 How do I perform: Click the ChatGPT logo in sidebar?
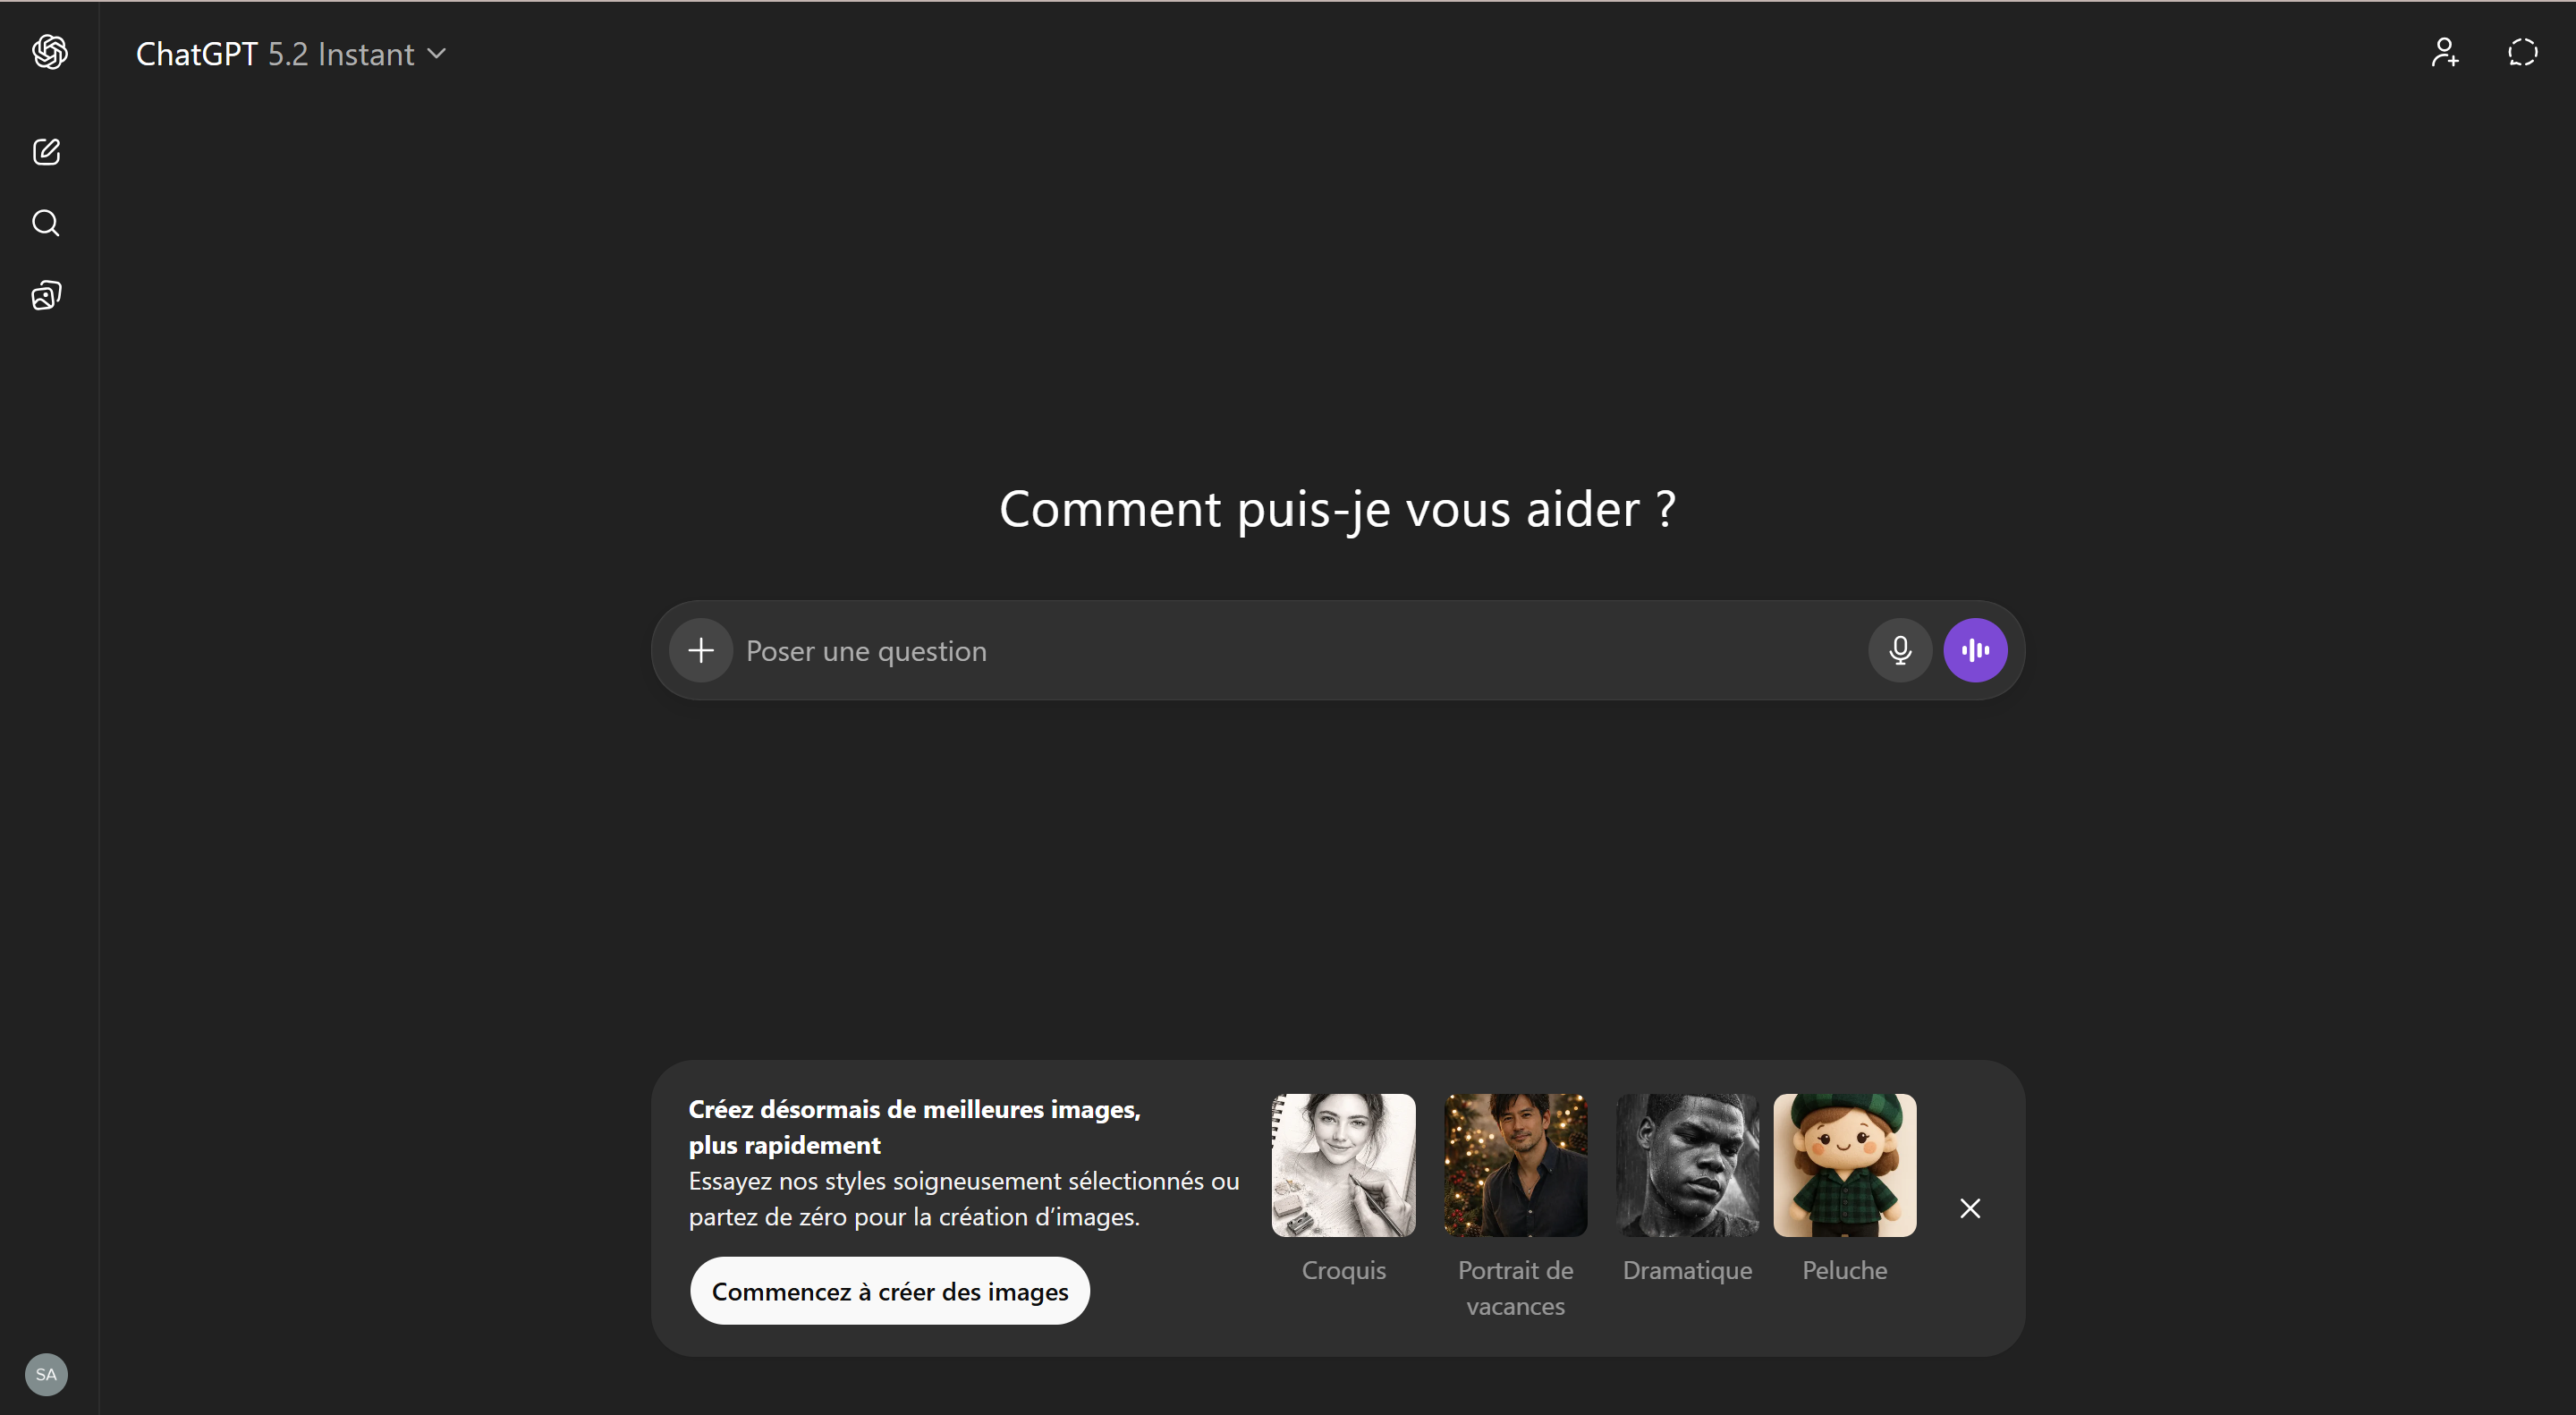tap(50, 52)
